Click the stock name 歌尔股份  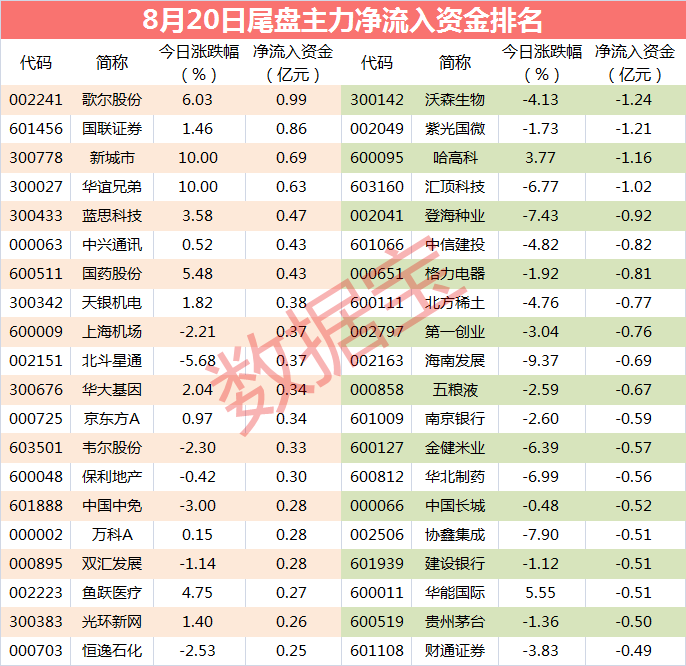click(112, 100)
